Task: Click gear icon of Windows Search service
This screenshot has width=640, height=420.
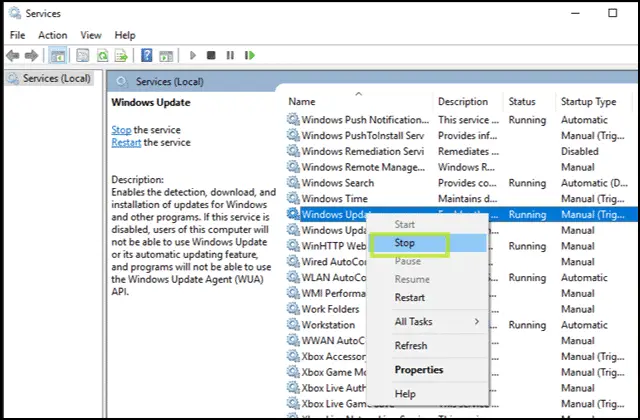Action: pyautogui.click(x=293, y=182)
